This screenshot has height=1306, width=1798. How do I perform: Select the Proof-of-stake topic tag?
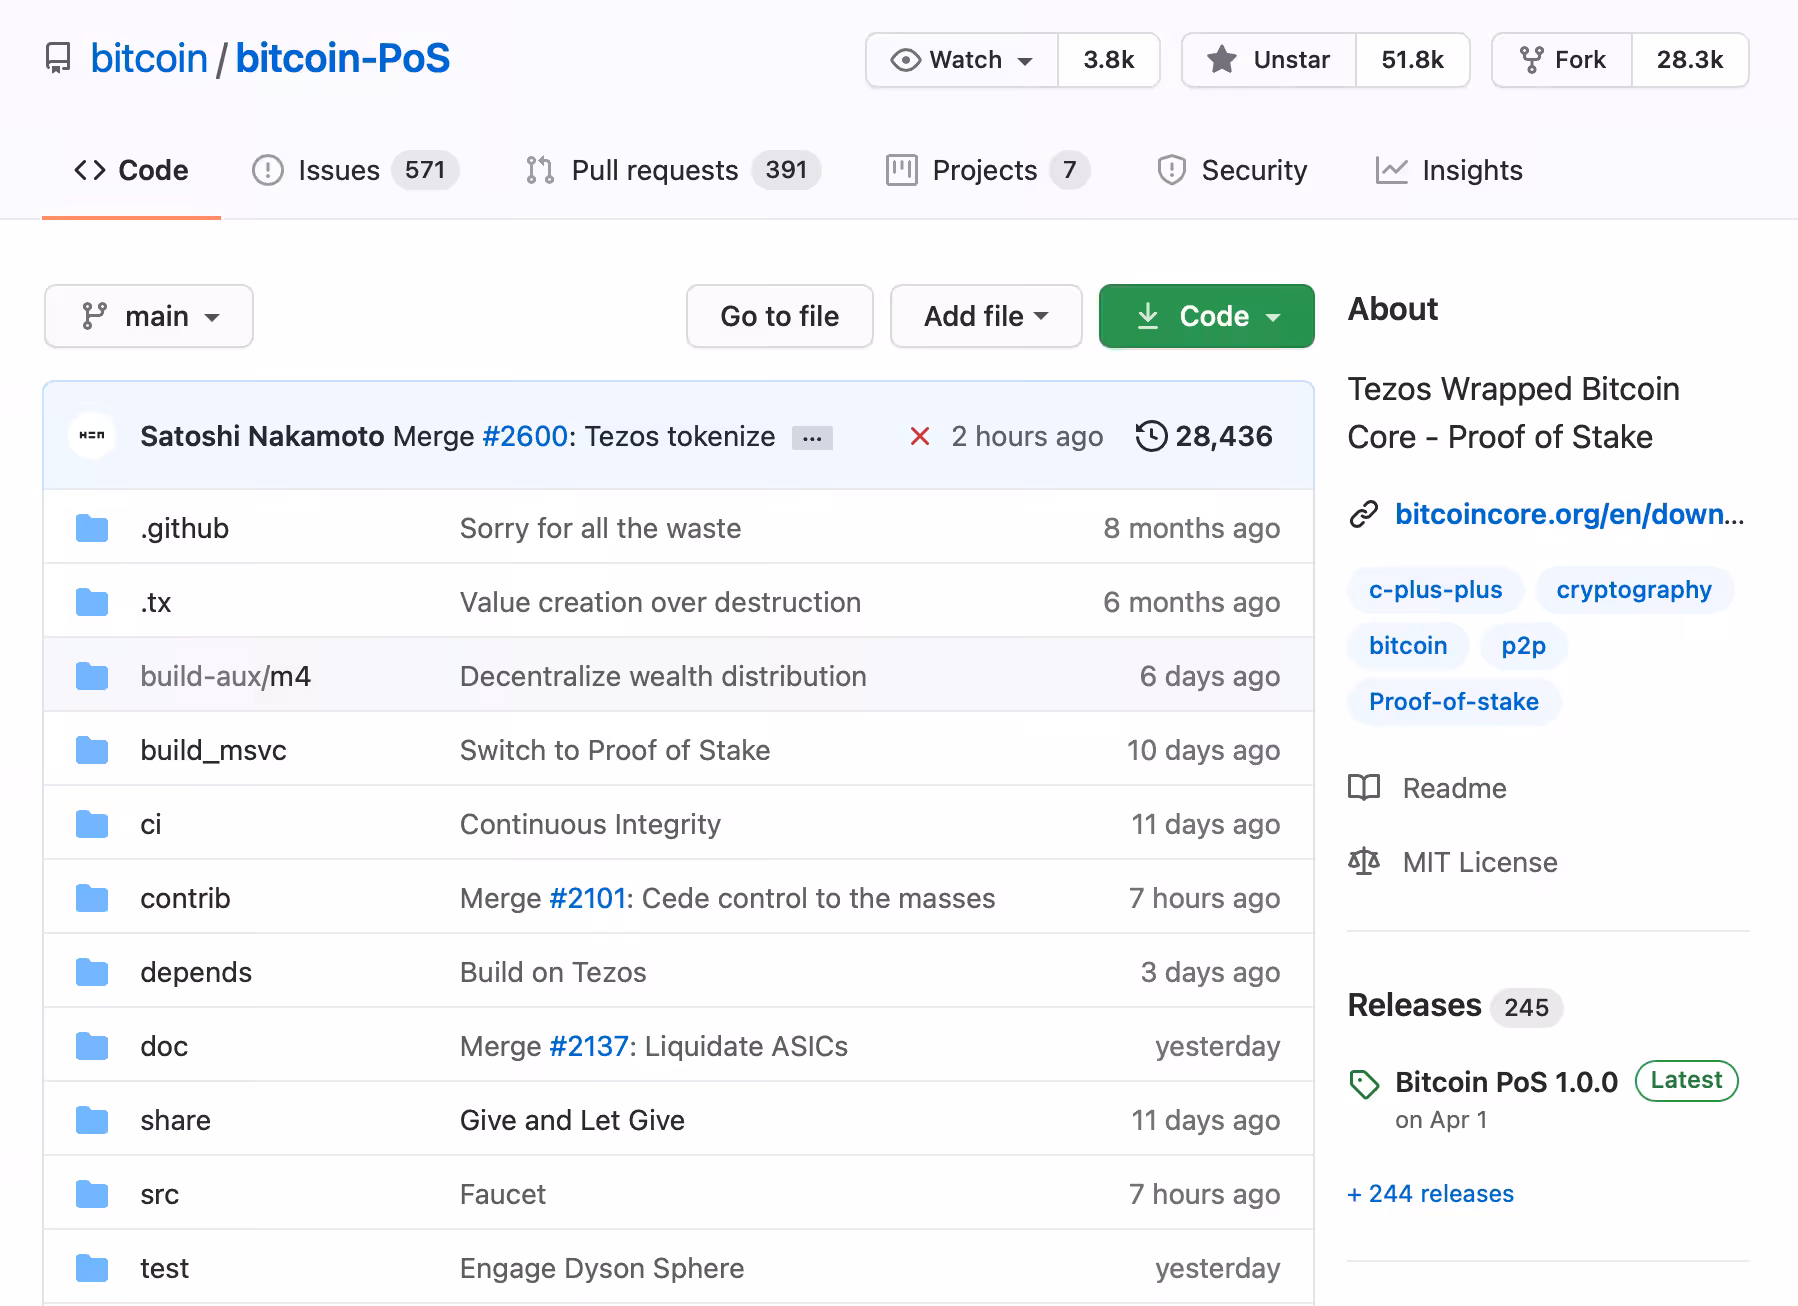point(1454,702)
